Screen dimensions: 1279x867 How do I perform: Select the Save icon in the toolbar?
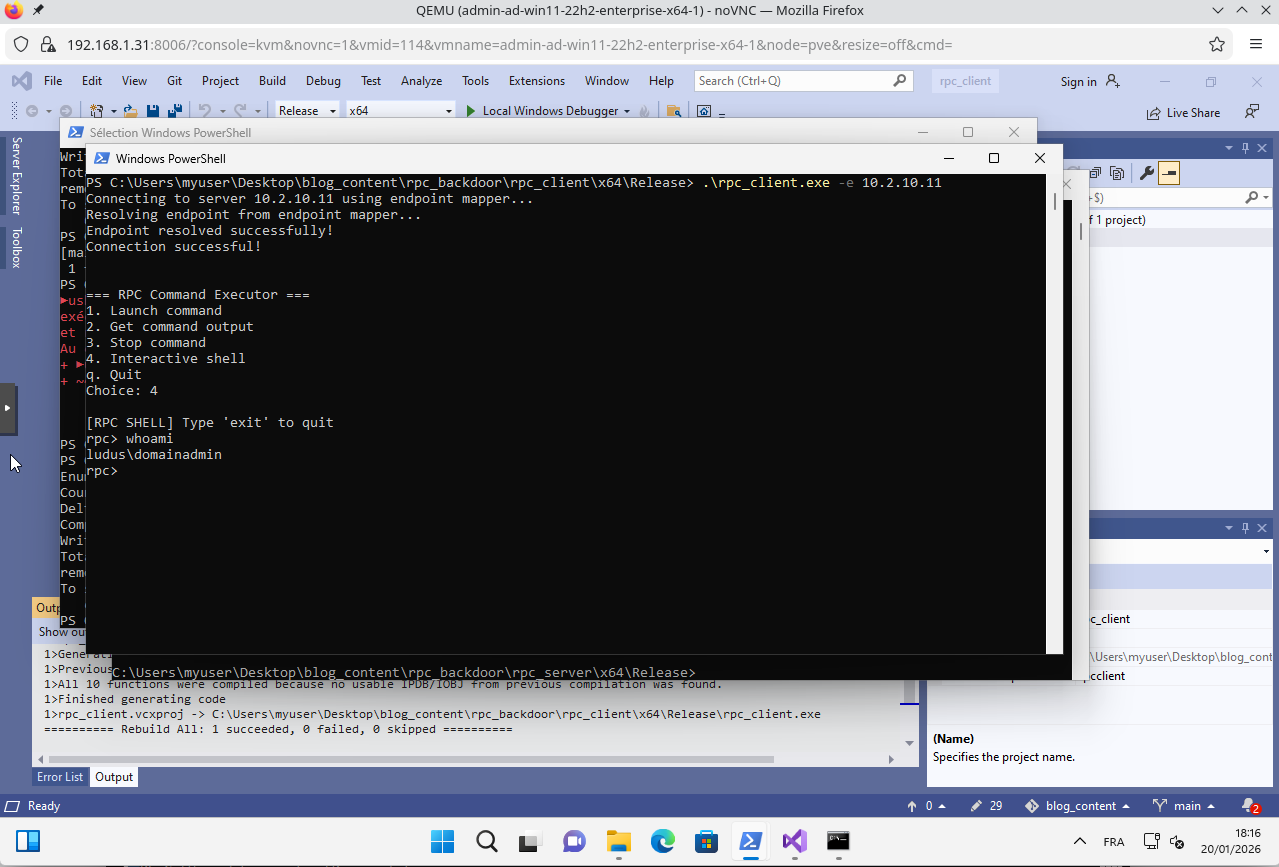click(x=153, y=110)
